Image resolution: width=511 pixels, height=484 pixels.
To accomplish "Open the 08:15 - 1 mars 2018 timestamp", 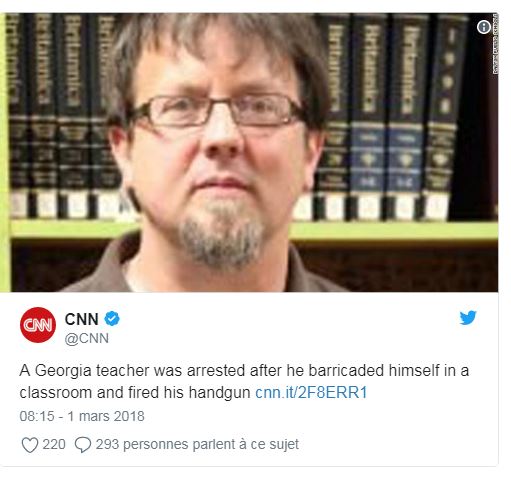I will point(82,416).
